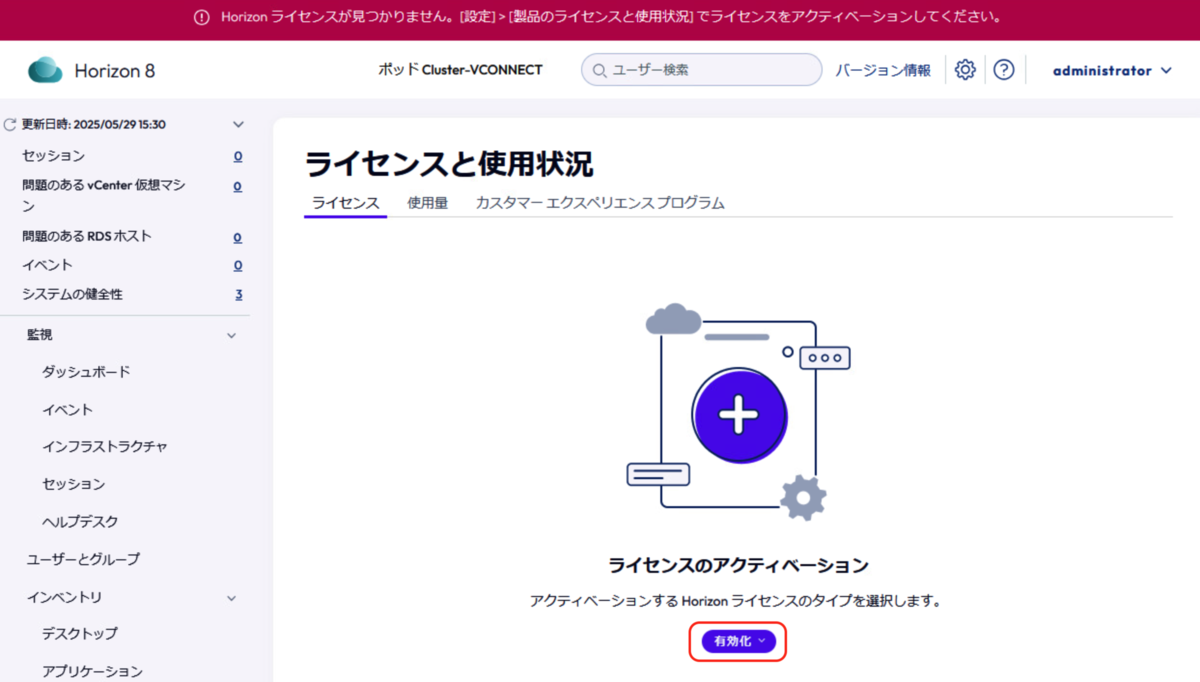Viewport: 1200px width, 682px height.
Task: Open the セッション count link
Action: point(238,156)
